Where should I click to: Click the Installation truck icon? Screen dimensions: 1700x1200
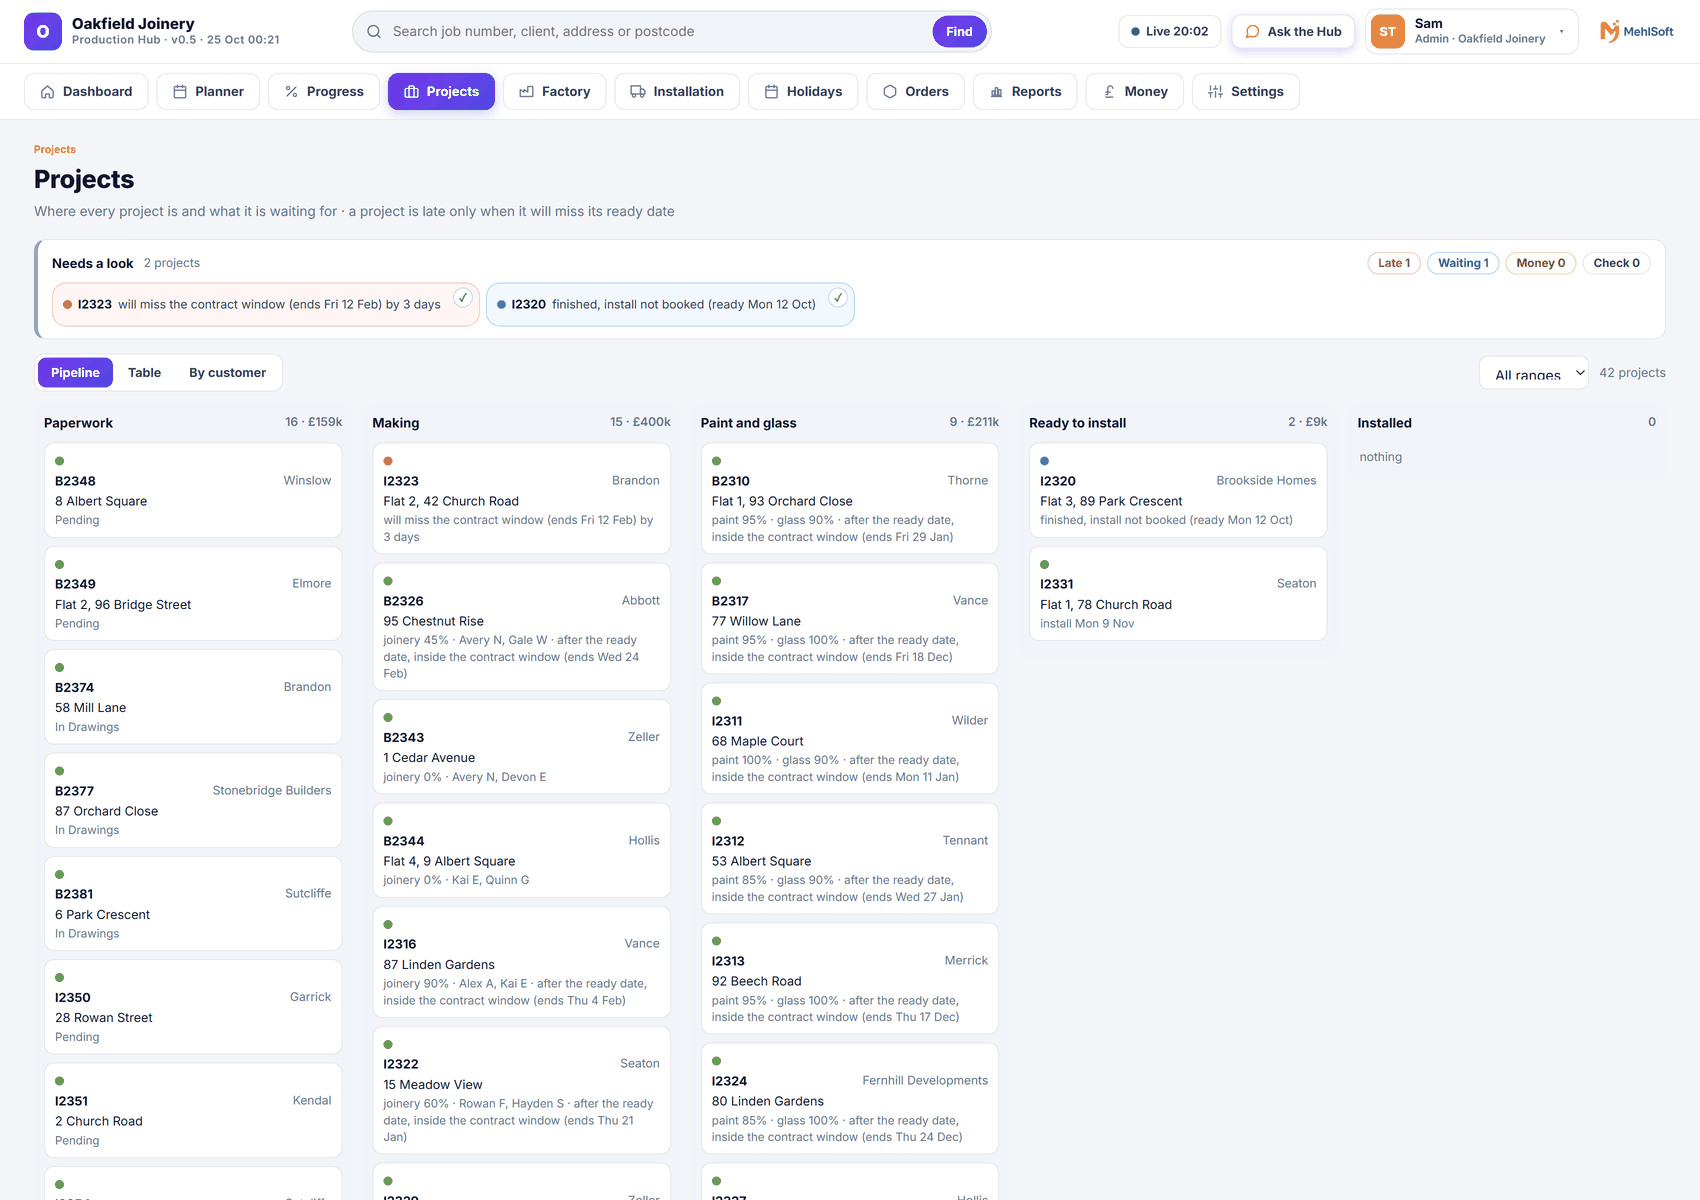click(638, 92)
